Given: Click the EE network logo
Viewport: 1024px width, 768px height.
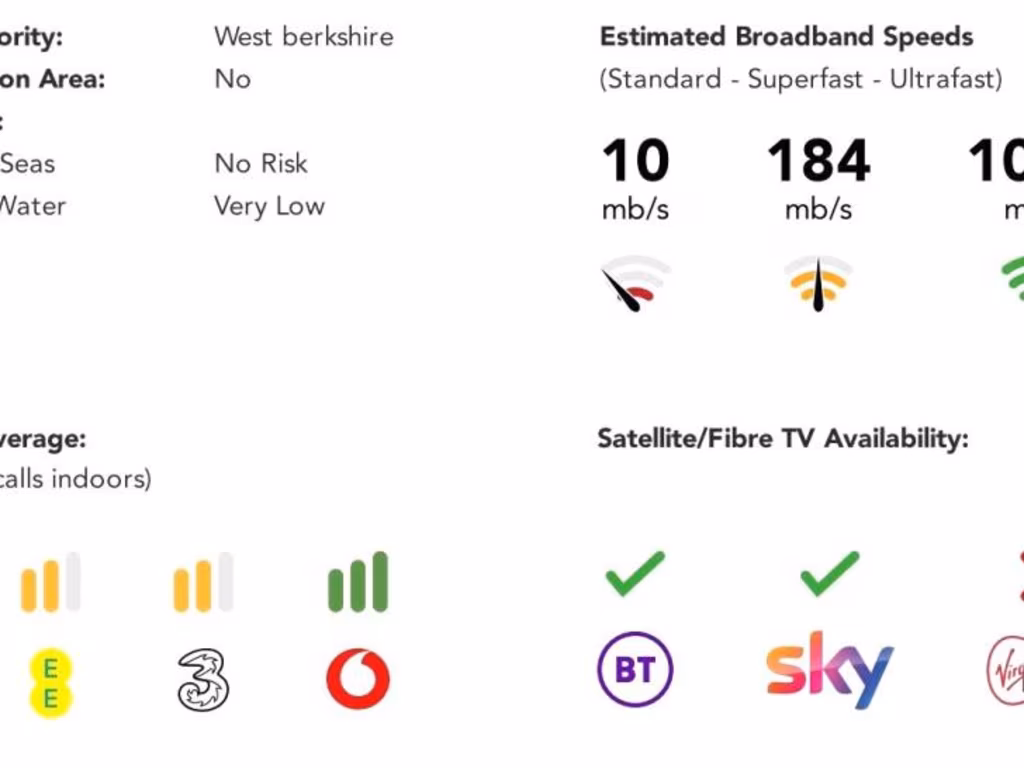Looking at the screenshot, I should (50, 682).
